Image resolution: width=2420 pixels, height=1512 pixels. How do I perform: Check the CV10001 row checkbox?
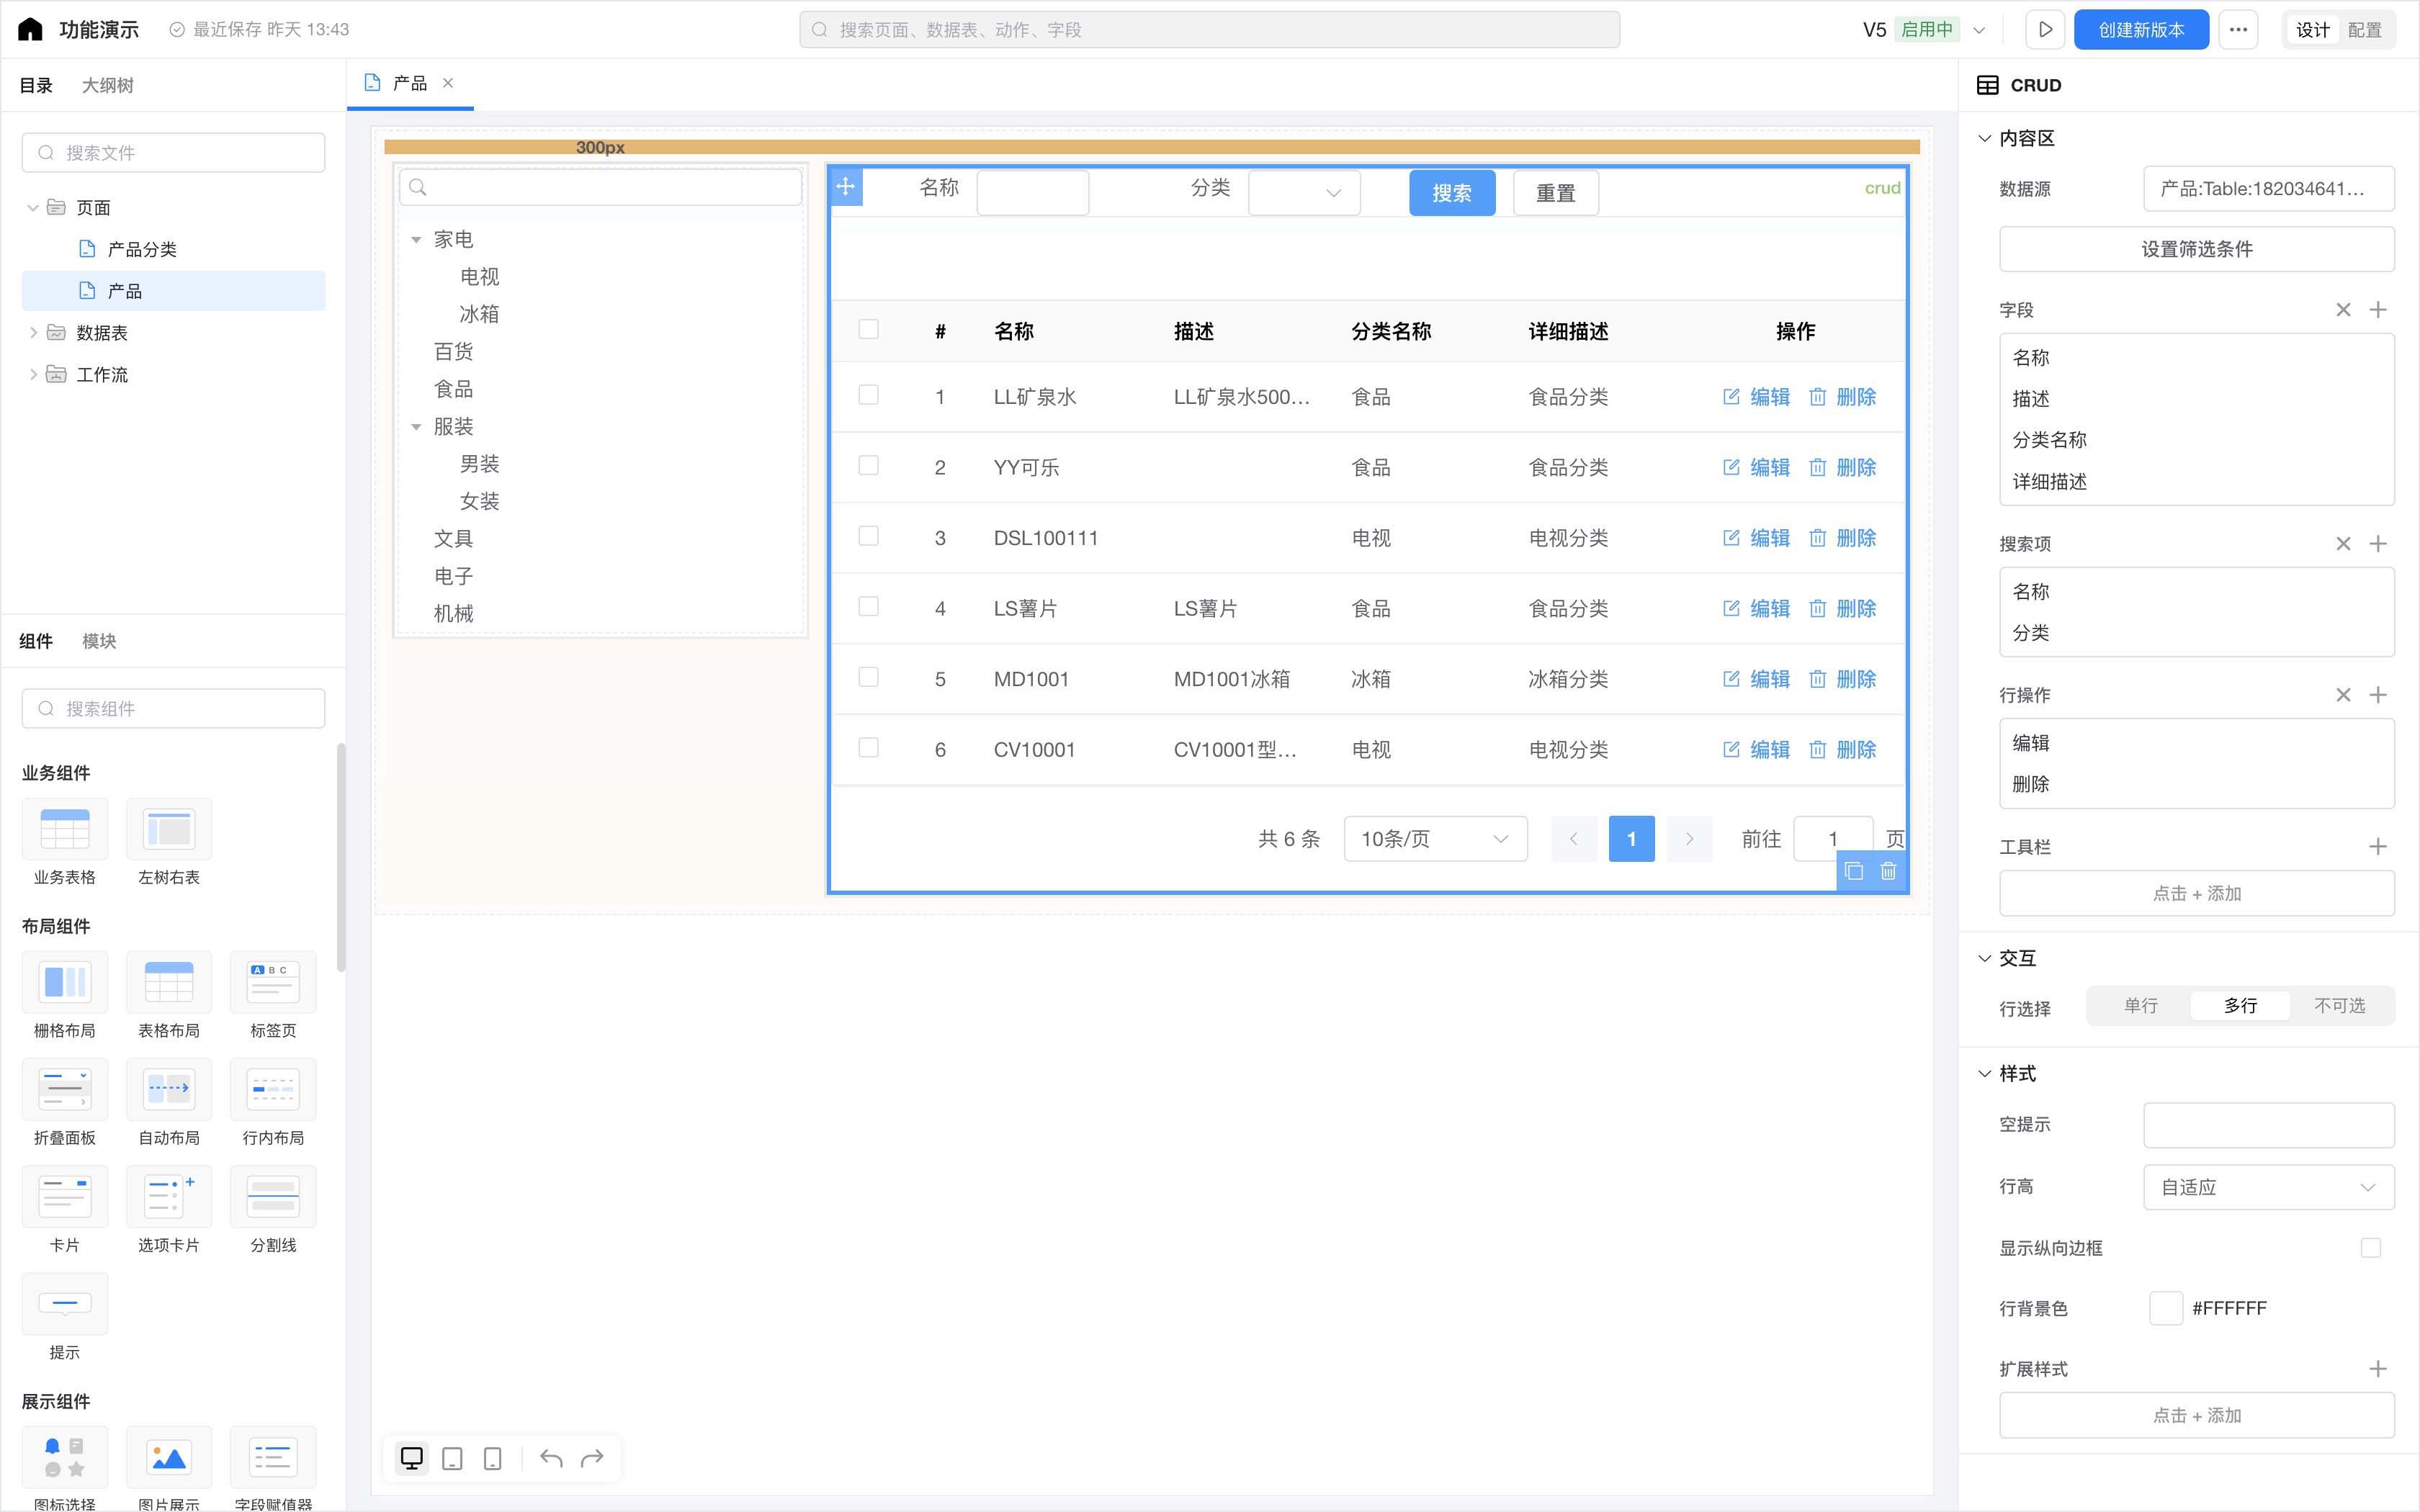[x=868, y=748]
